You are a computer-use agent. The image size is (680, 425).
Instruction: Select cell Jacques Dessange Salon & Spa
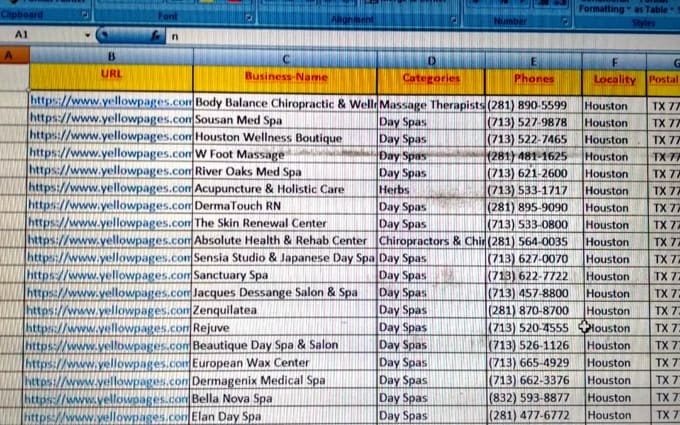tap(284, 293)
